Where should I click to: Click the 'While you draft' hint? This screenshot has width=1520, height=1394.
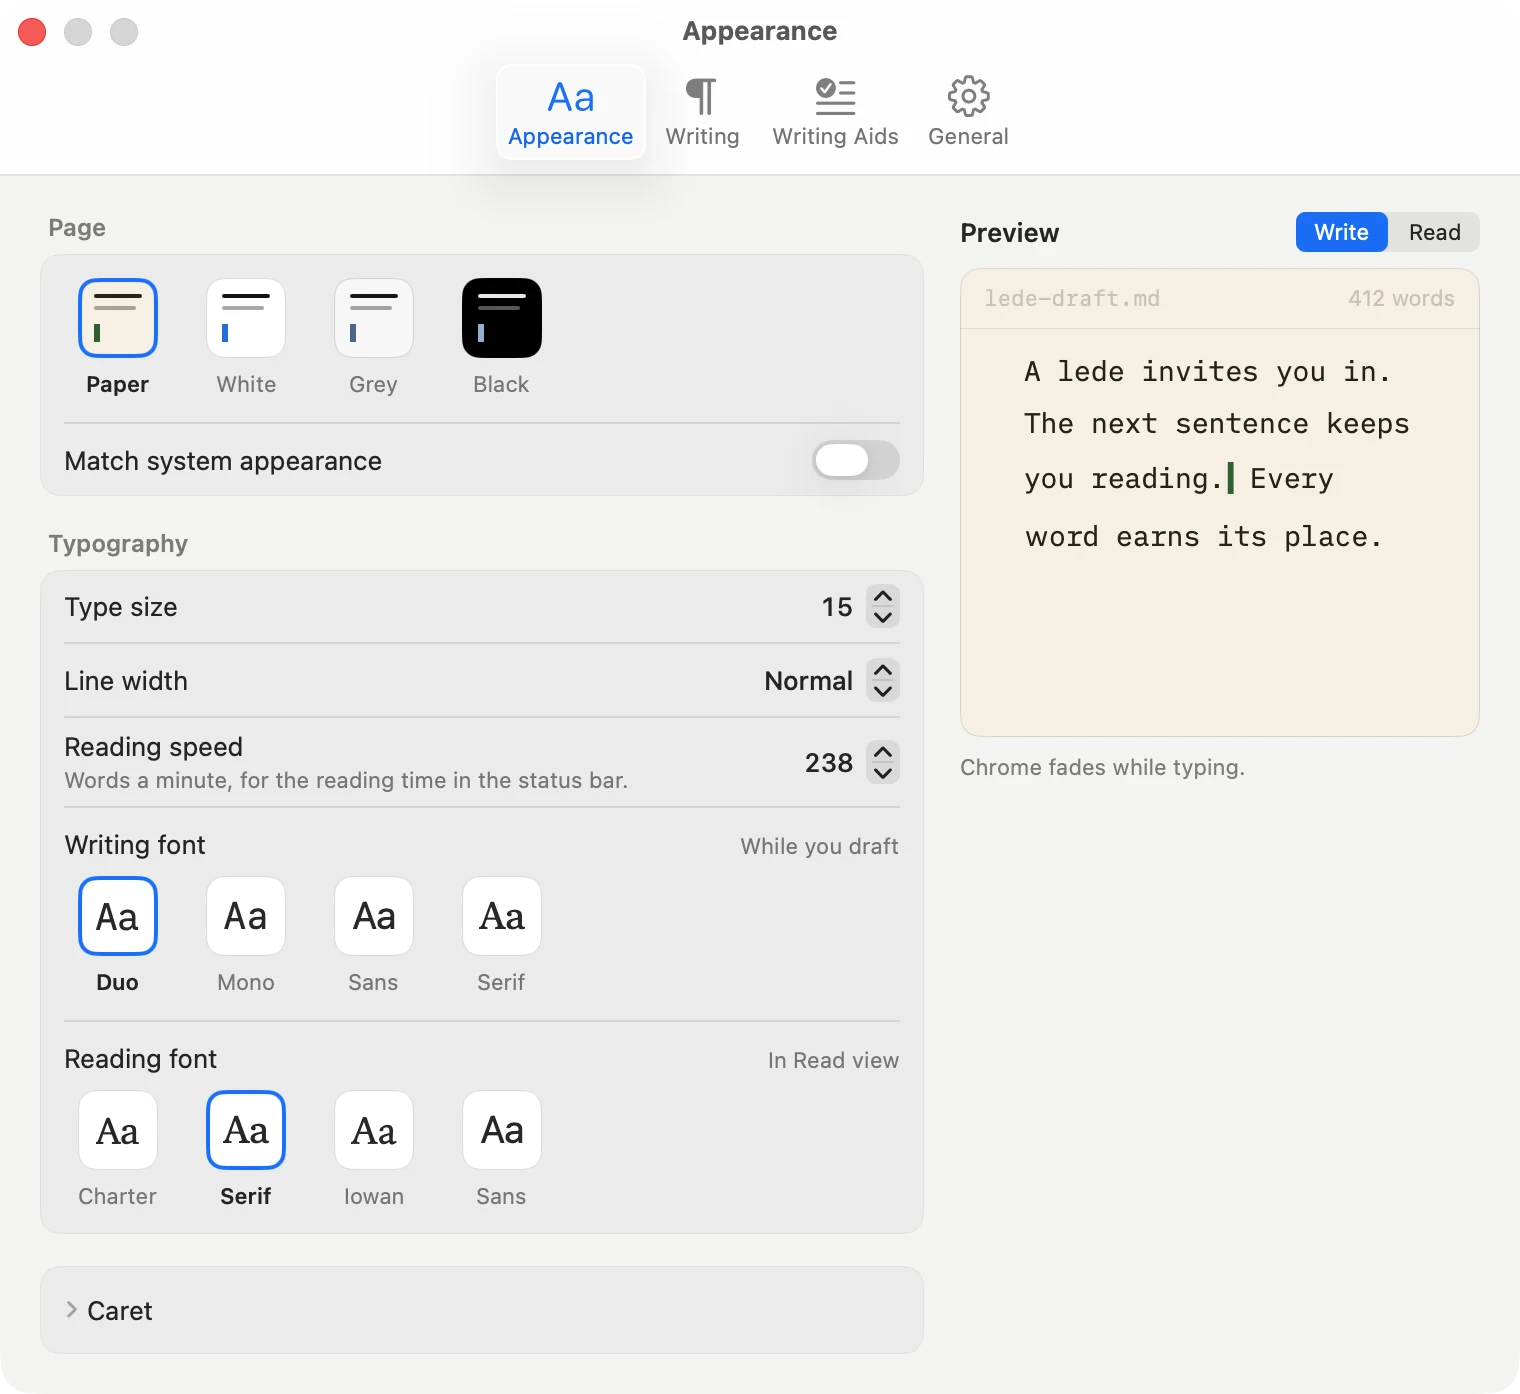point(819,846)
